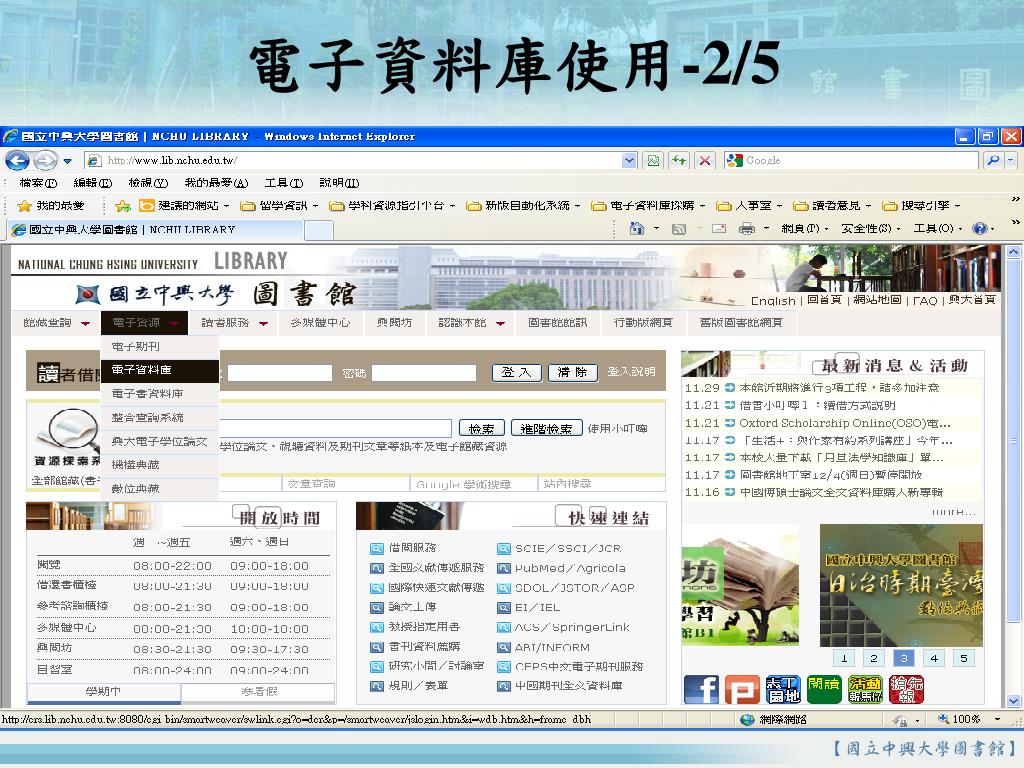The image size is (1024, 768).
Task: Switch to the 寒暑假 opening hours tab
Action: click(x=259, y=692)
